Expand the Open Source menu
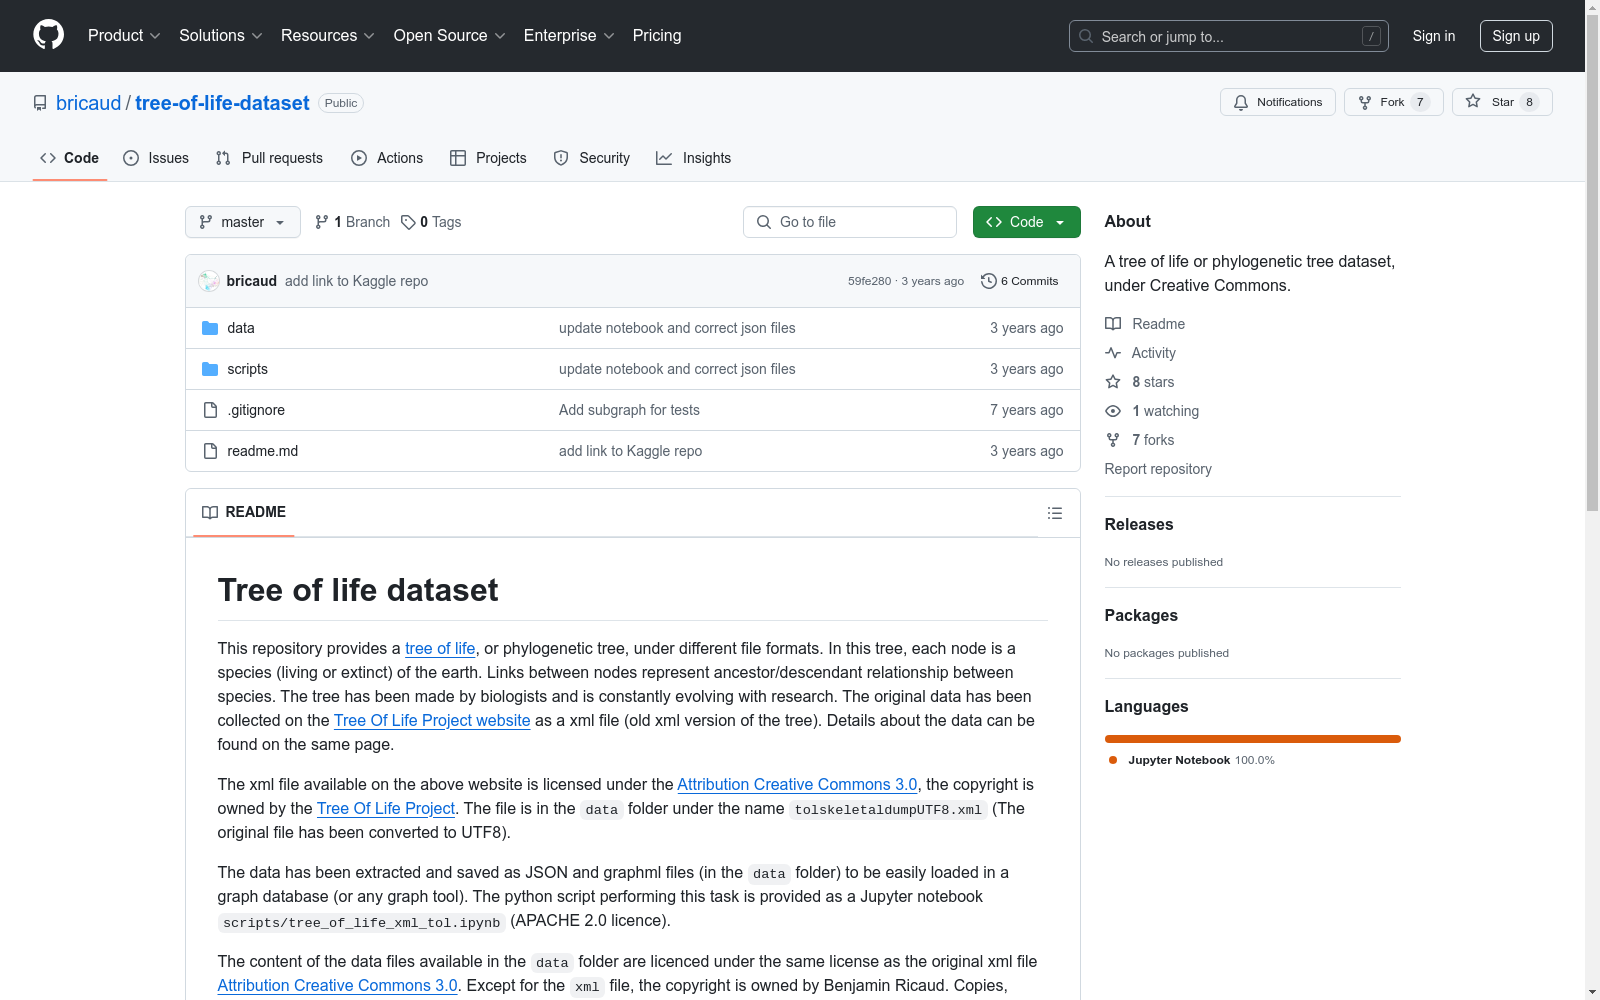This screenshot has height=1000, width=1600. (450, 35)
